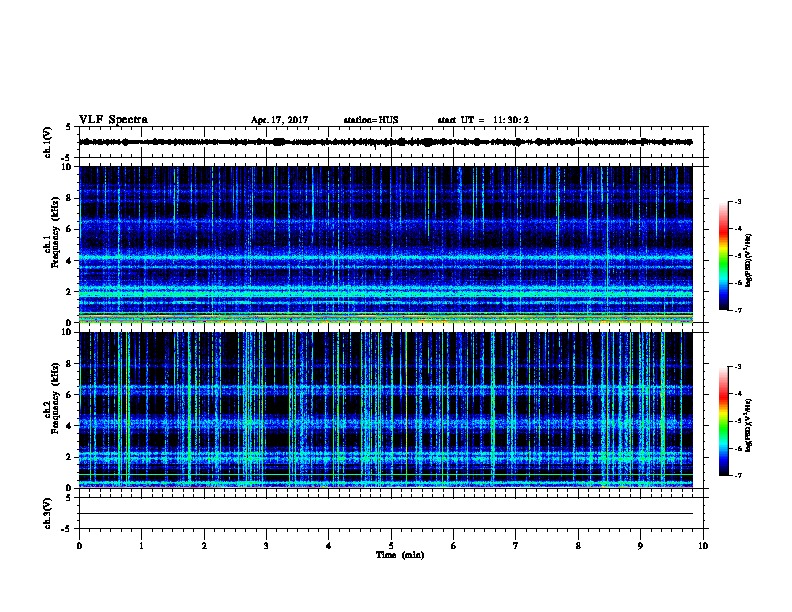
Task: Click the "ch.3(V)" axis label
Action: [47, 513]
